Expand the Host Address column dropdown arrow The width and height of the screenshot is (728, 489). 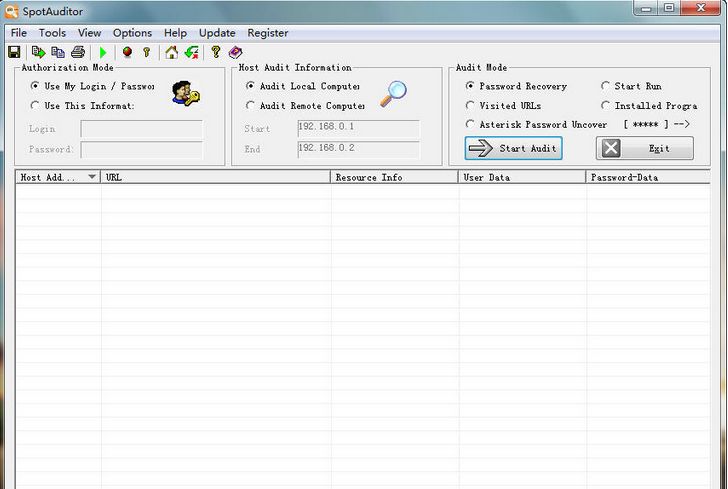[x=92, y=177]
